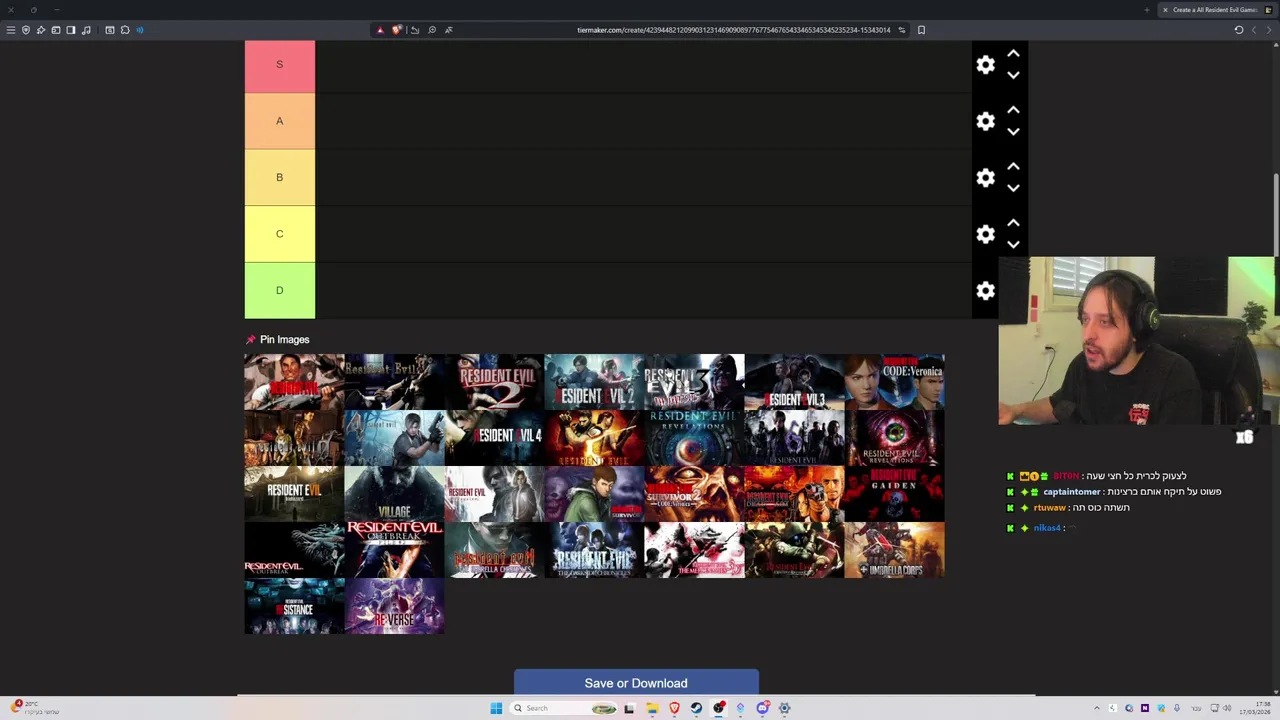Open Discord from the taskbar
Image resolution: width=1280 pixels, height=720 pixels.
coord(762,708)
